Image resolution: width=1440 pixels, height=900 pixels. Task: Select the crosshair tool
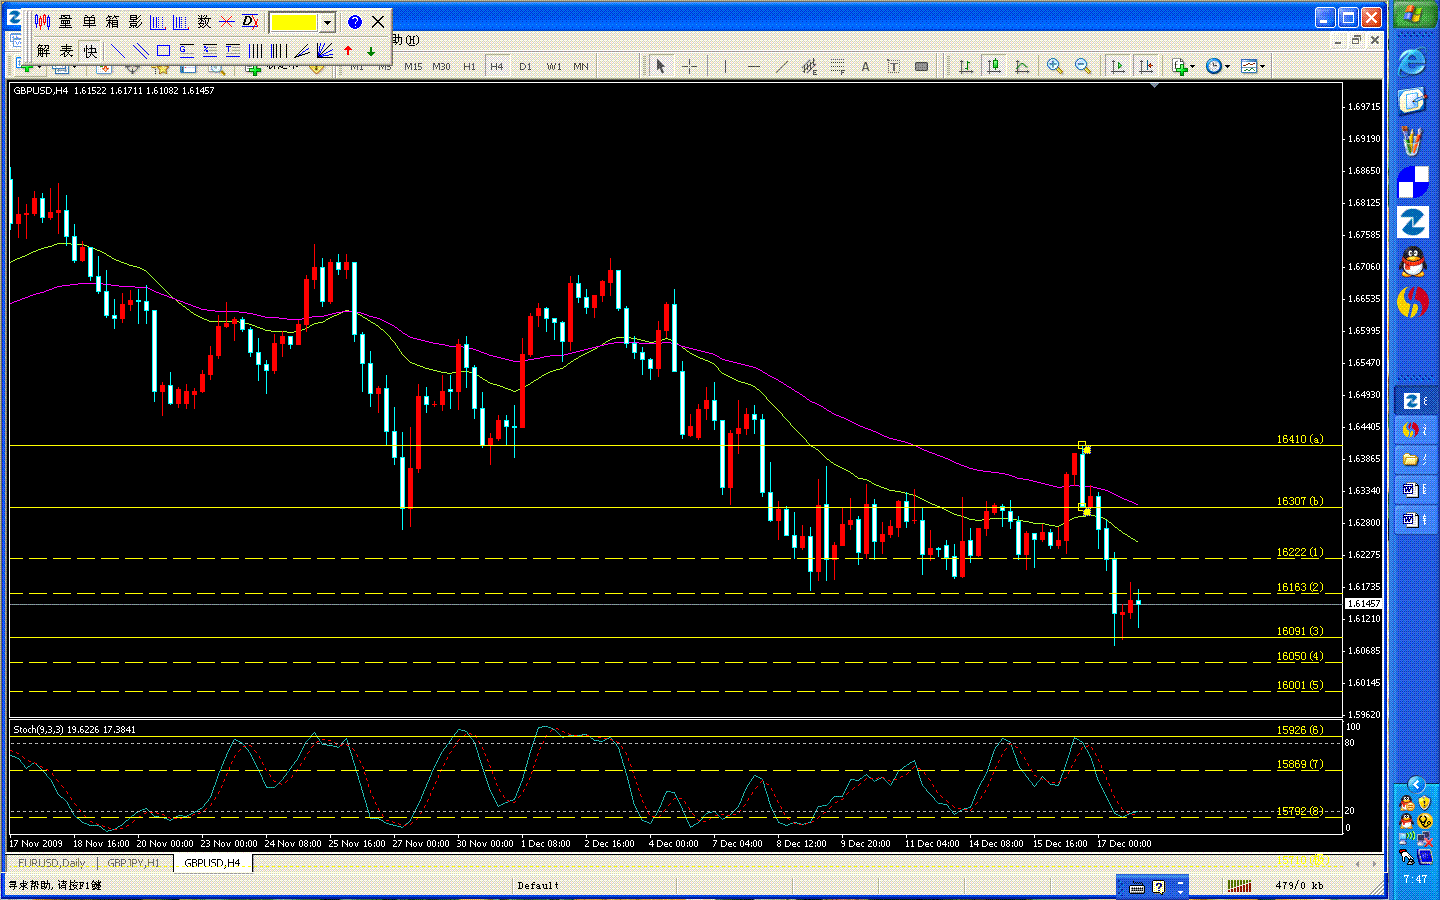pos(690,66)
